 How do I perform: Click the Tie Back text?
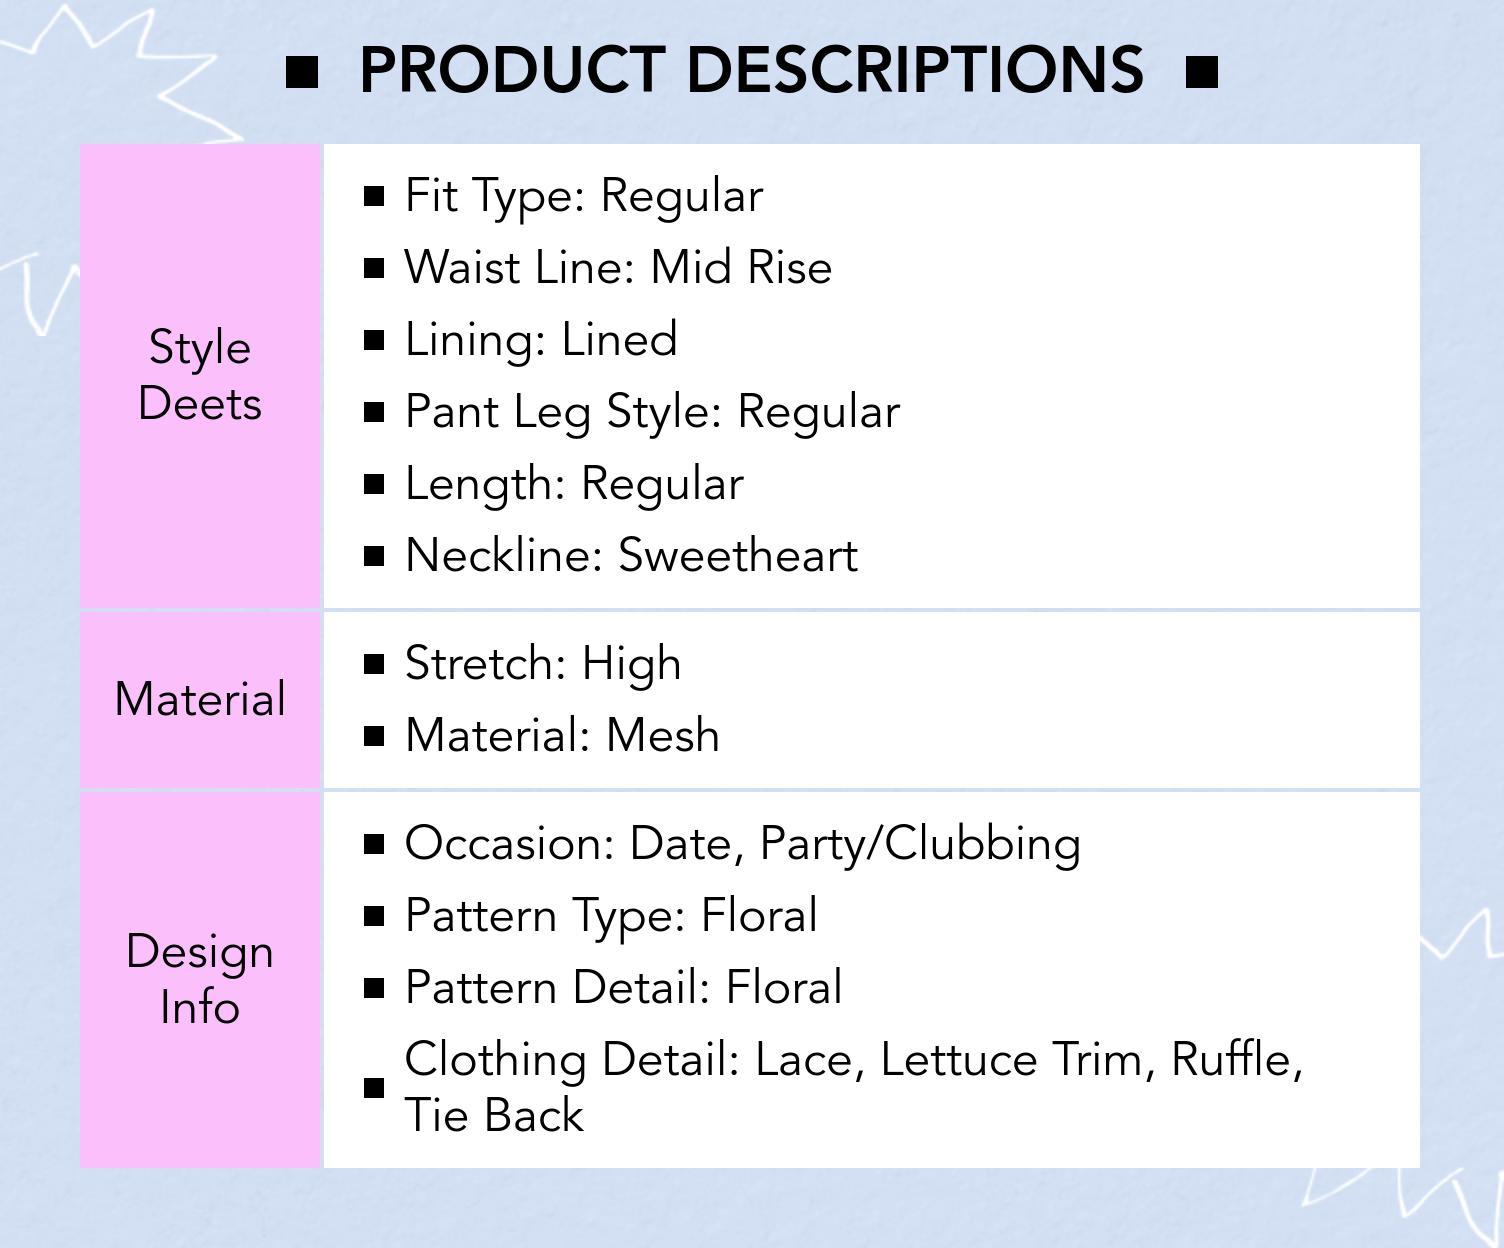494,1116
